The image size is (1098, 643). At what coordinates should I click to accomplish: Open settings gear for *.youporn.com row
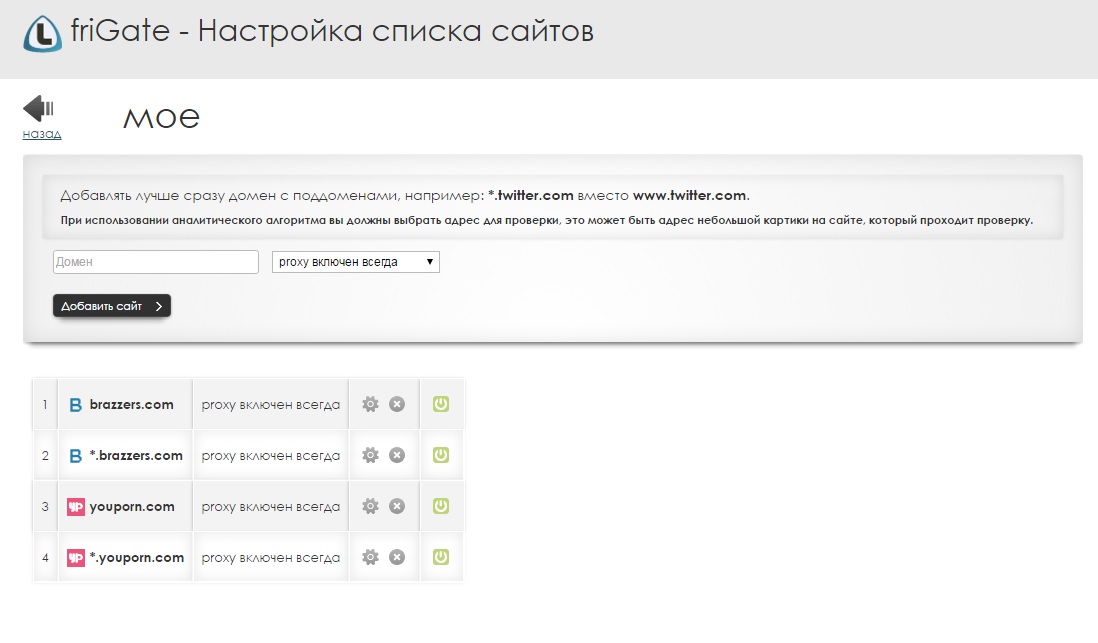[370, 557]
